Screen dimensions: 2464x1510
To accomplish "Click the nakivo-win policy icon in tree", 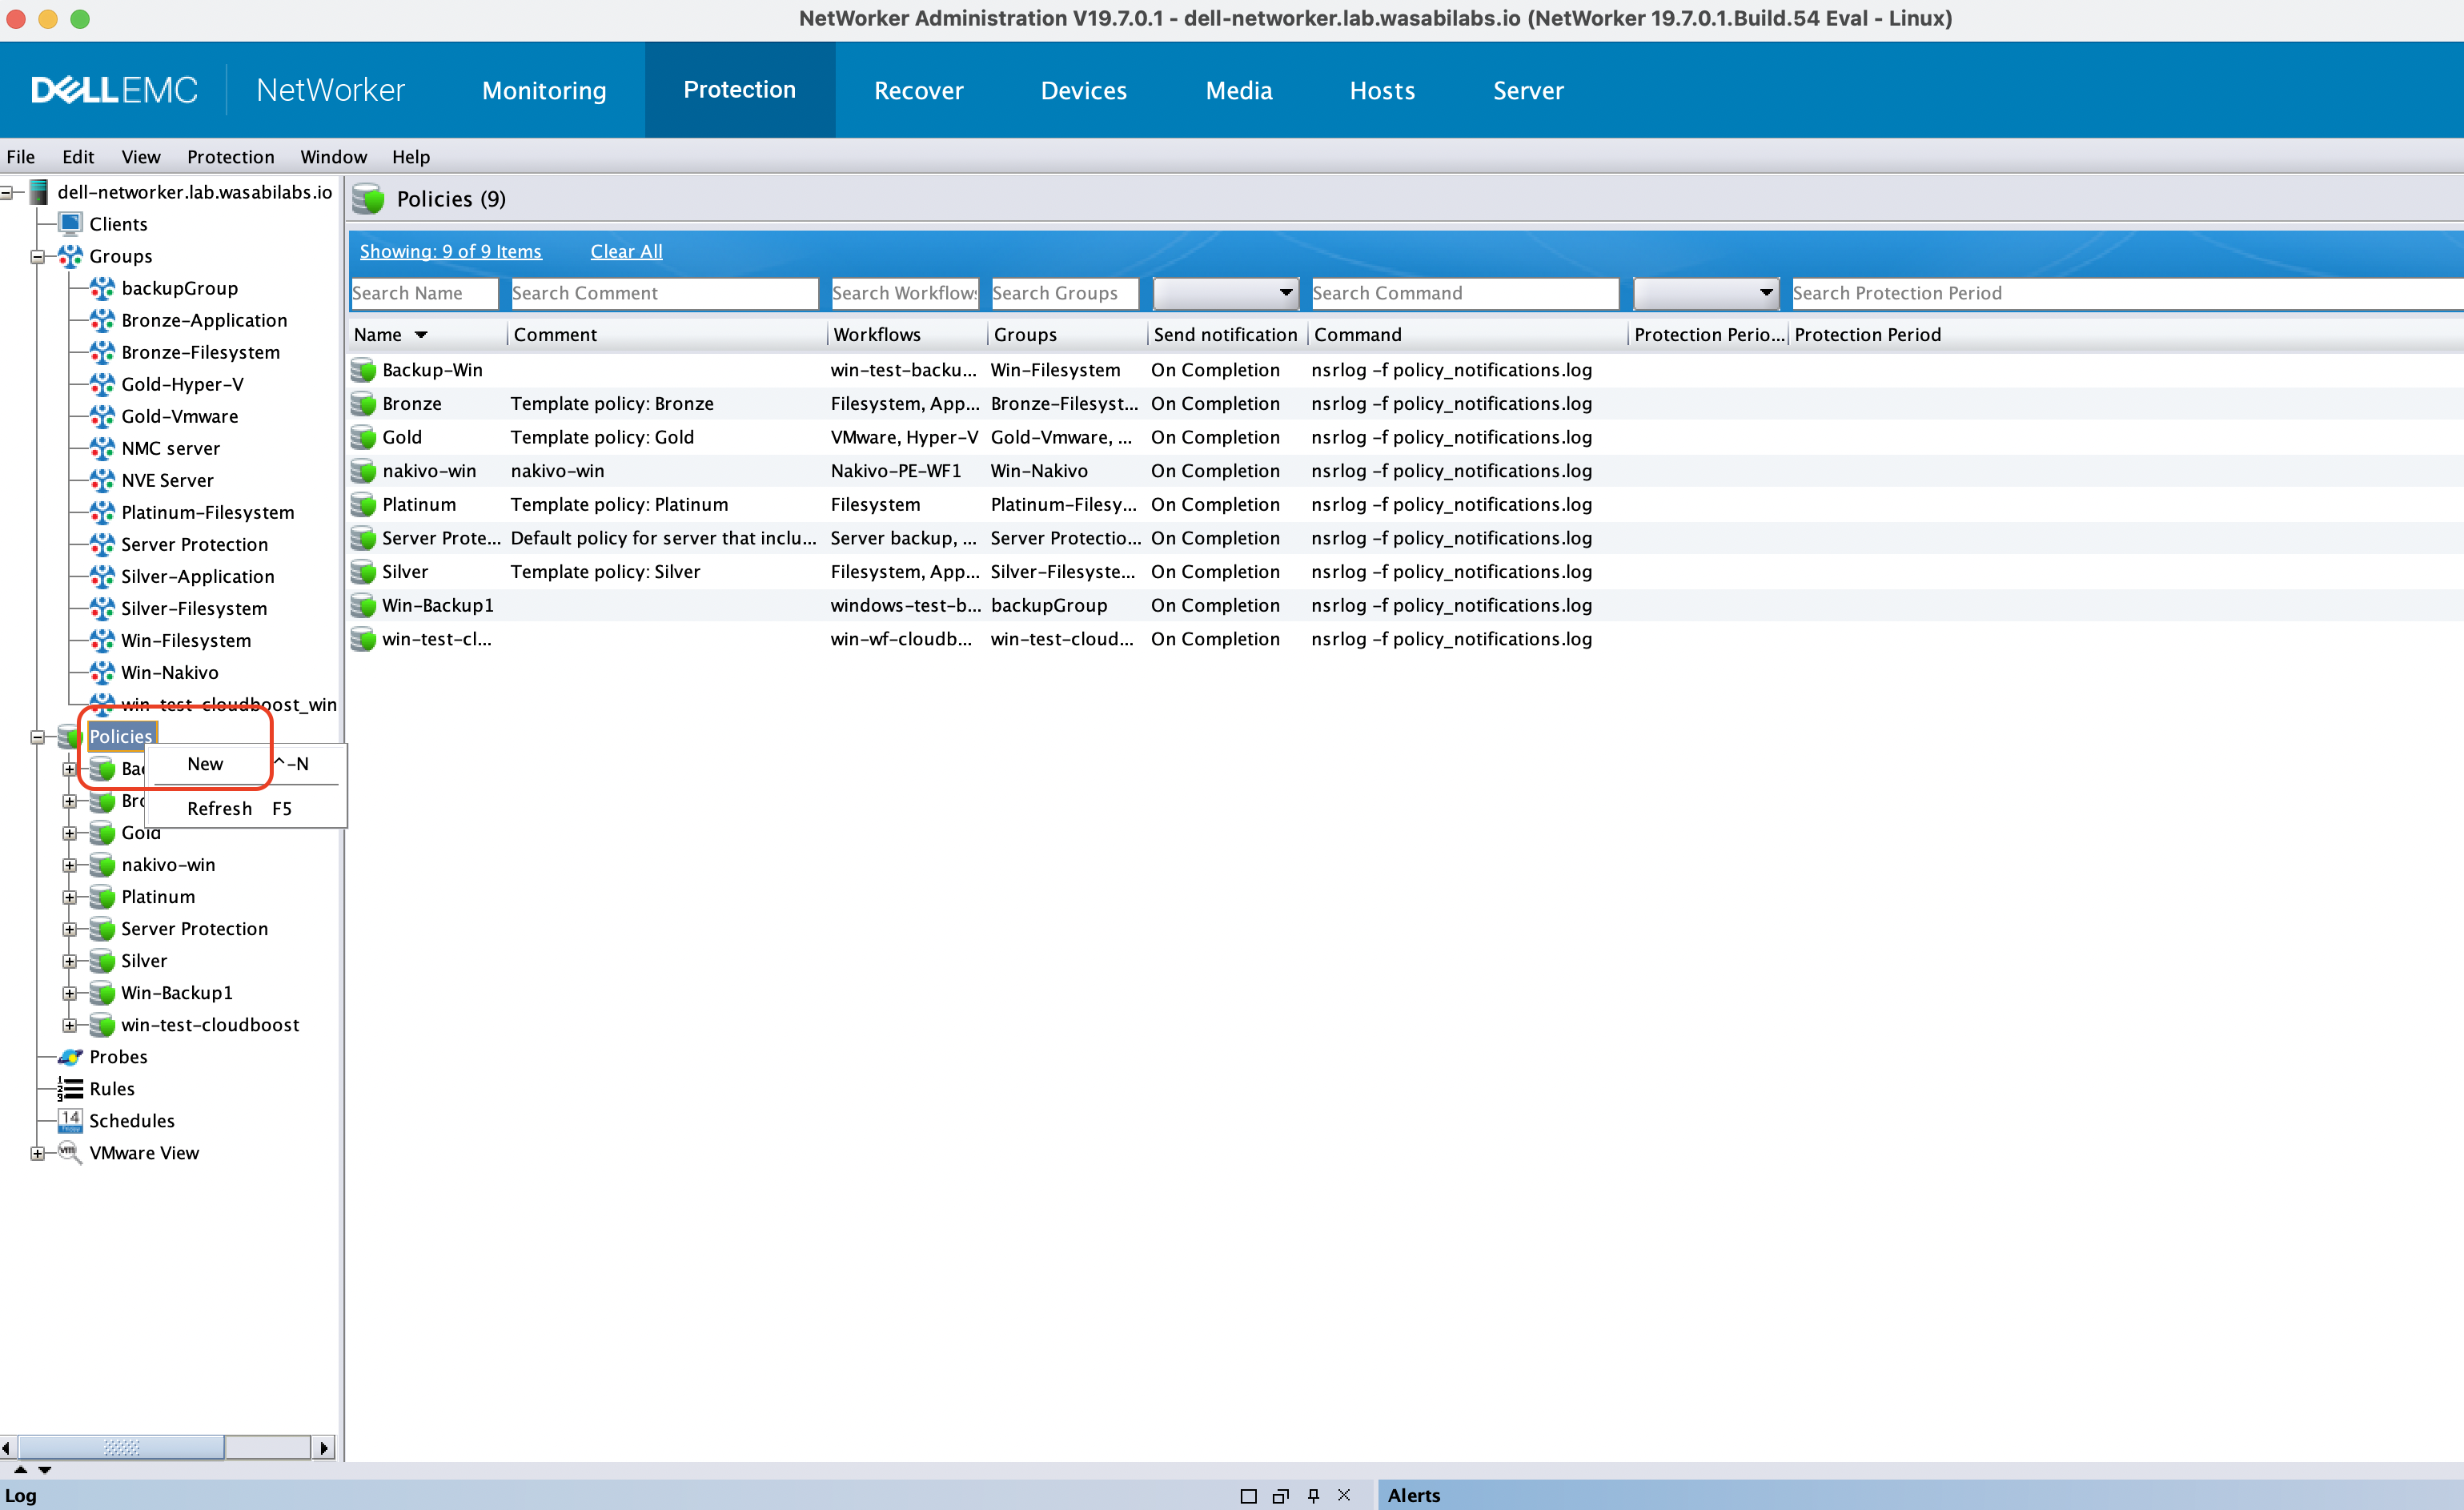I will coord(102,865).
